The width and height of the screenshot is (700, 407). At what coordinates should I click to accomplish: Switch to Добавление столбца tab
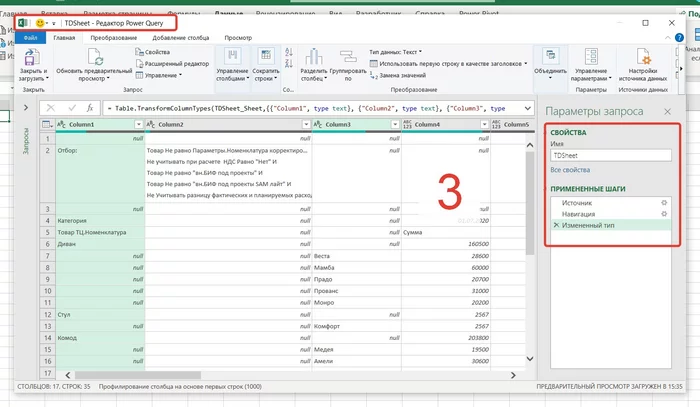[x=181, y=38]
